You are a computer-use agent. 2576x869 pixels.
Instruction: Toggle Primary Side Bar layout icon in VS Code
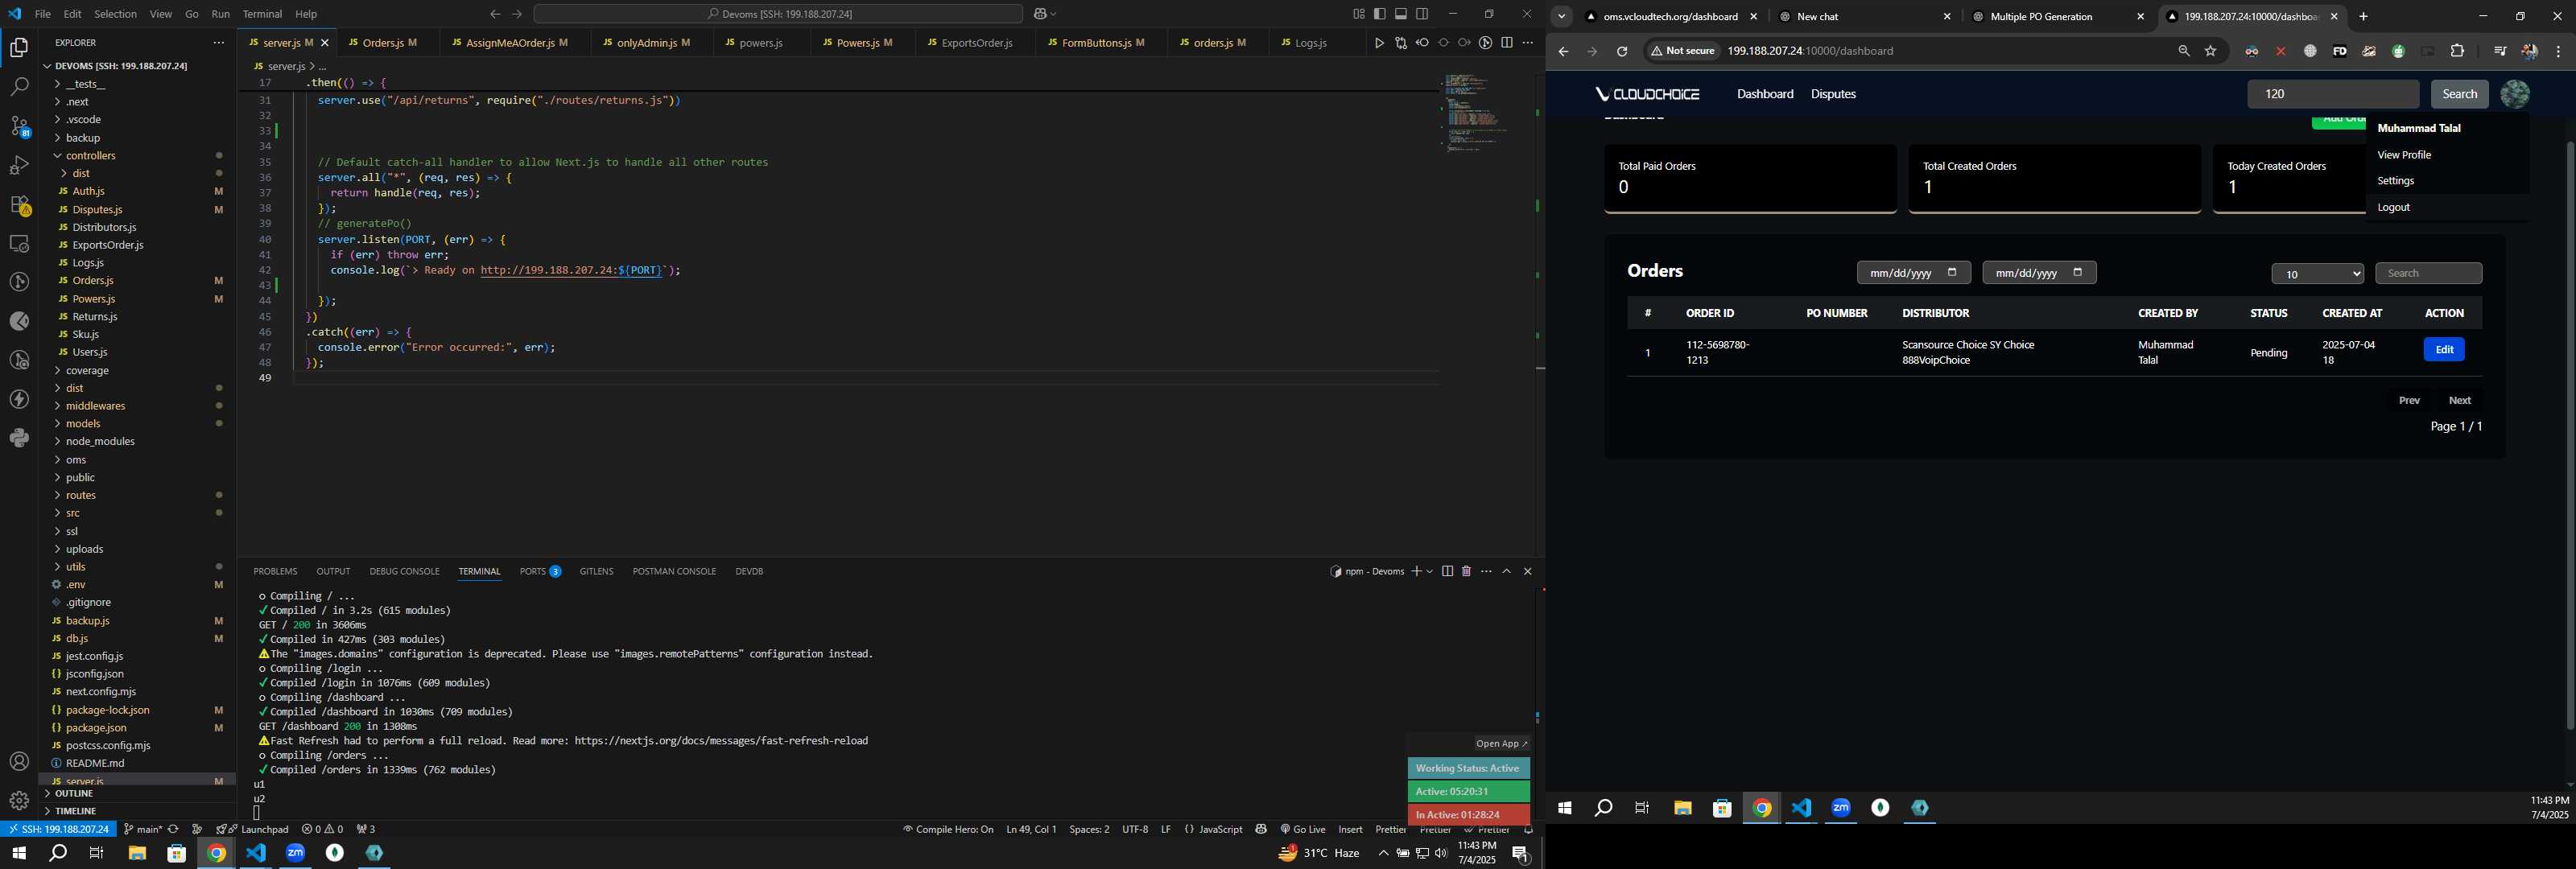click(1380, 14)
